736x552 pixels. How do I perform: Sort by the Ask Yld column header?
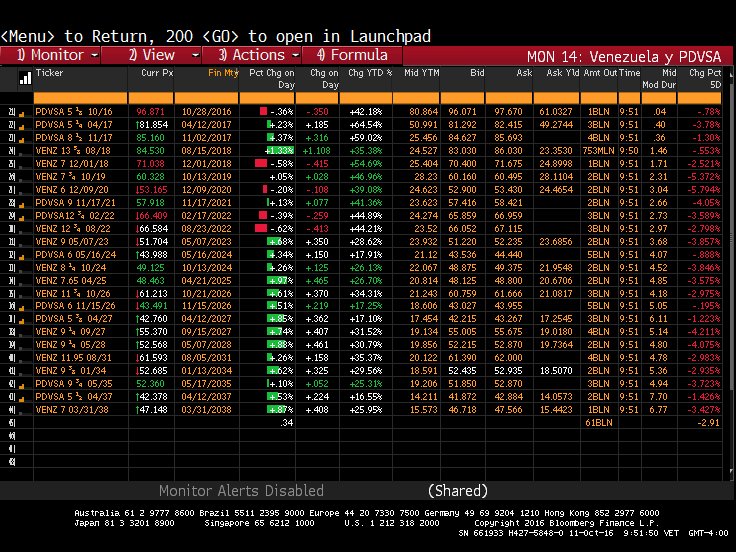click(562, 73)
